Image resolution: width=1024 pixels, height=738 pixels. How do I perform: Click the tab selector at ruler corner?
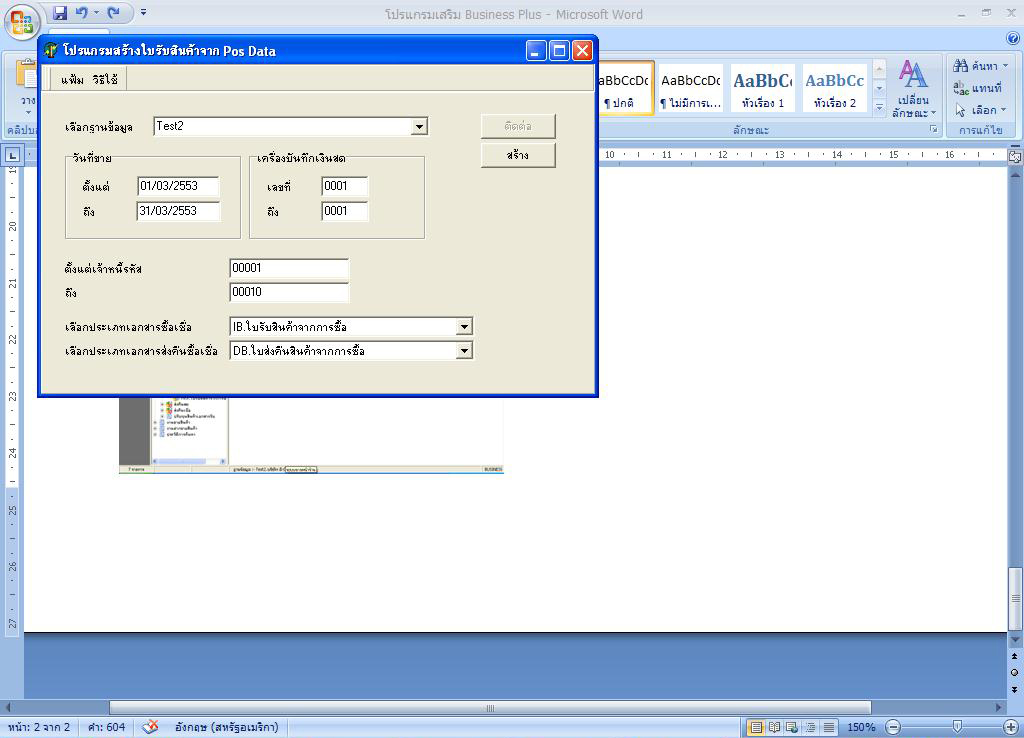click(x=12, y=155)
